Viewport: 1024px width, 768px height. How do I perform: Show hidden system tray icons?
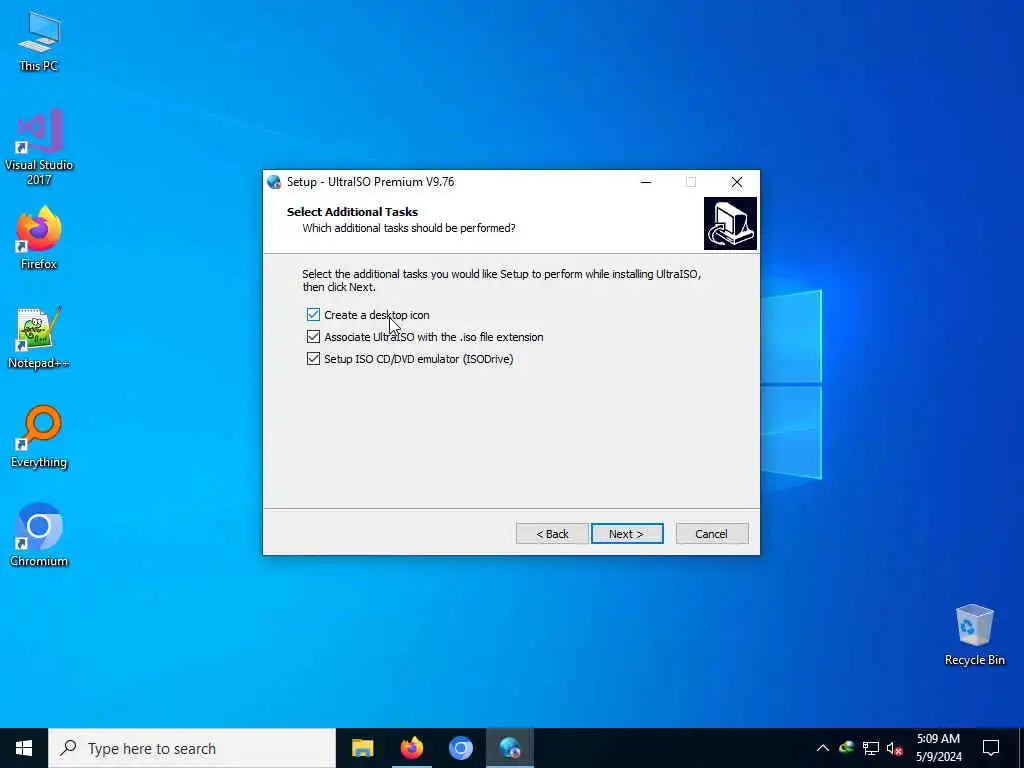click(823, 748)
